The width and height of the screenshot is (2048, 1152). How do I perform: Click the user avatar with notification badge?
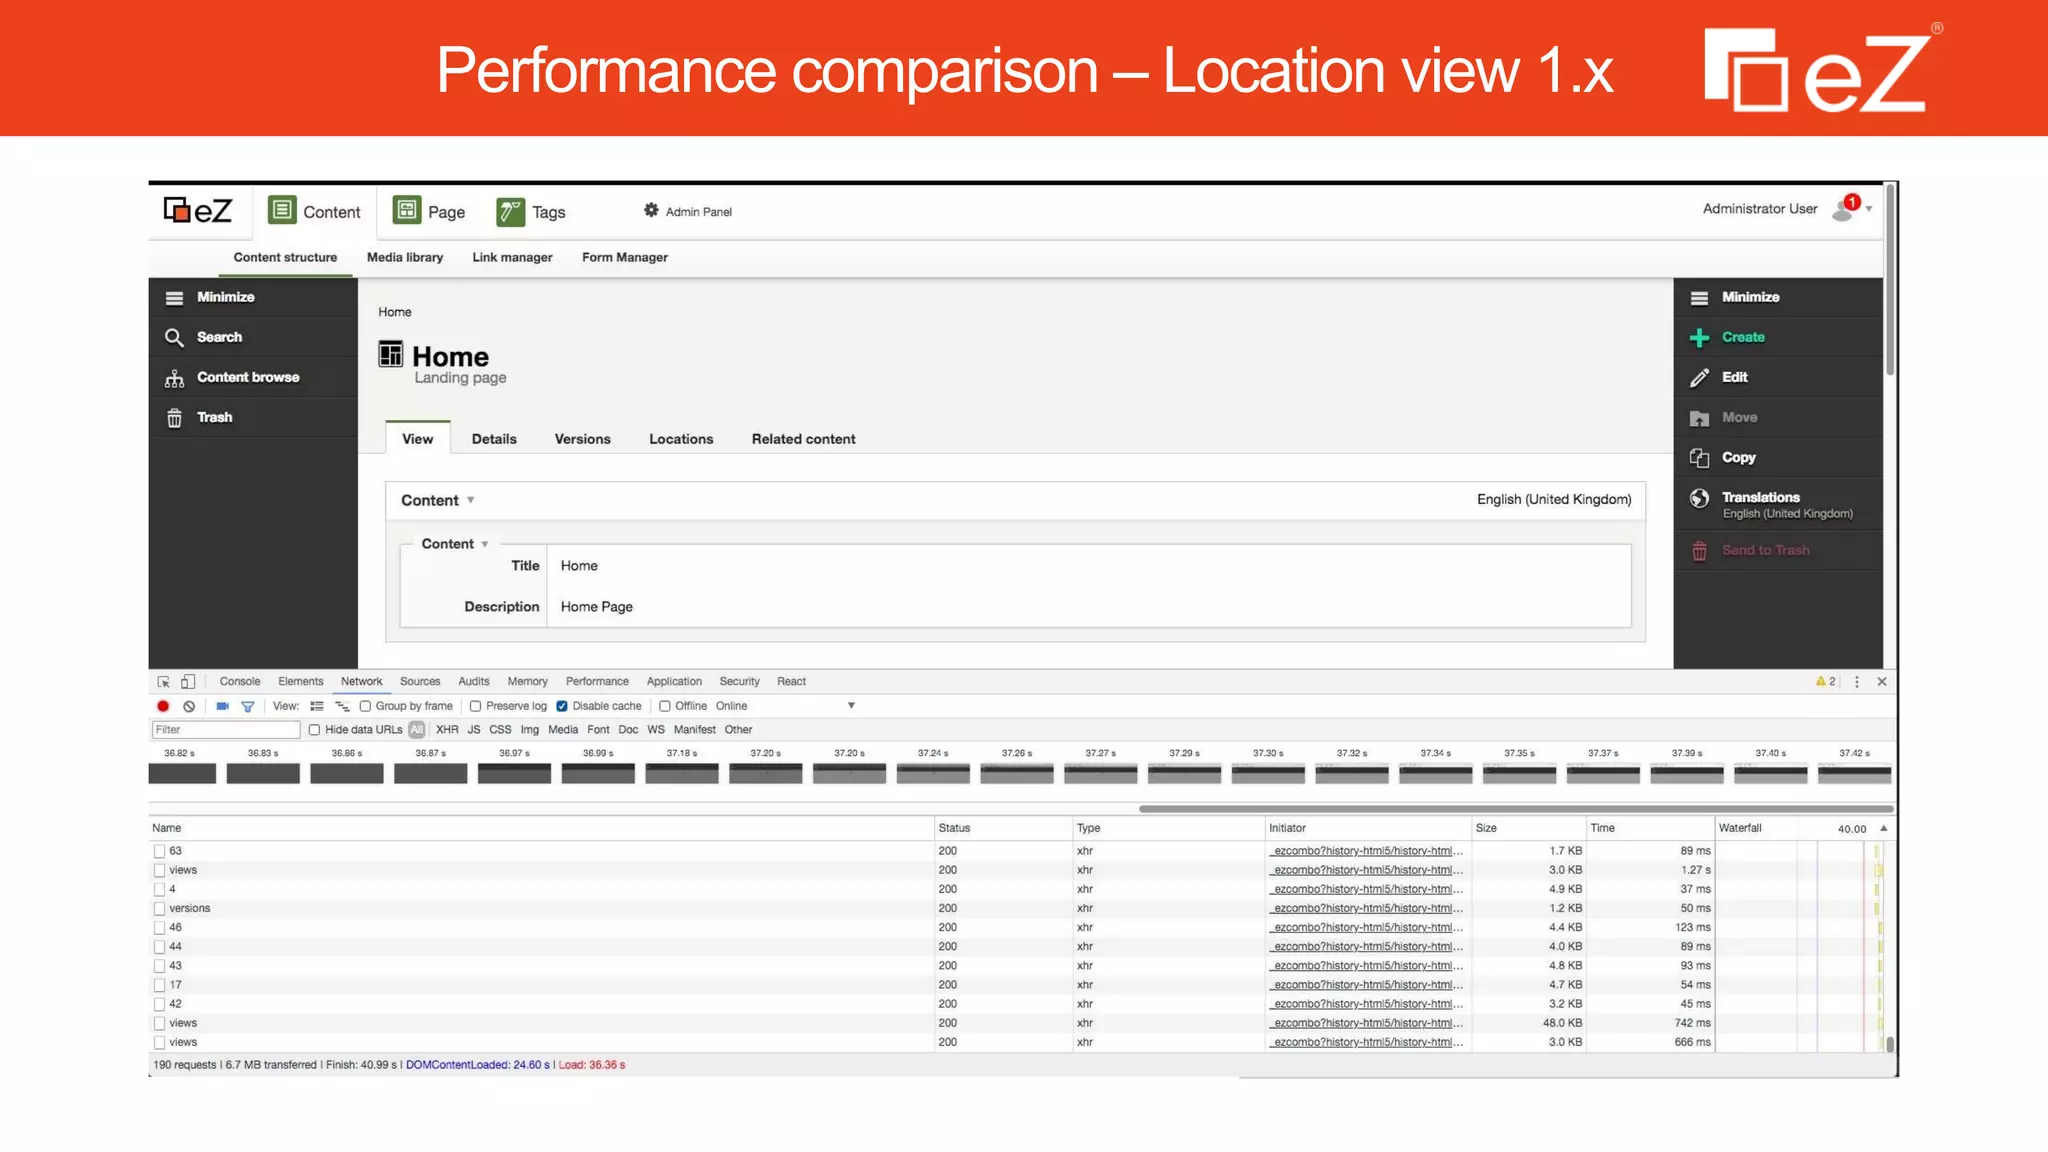pos(1845,208)
